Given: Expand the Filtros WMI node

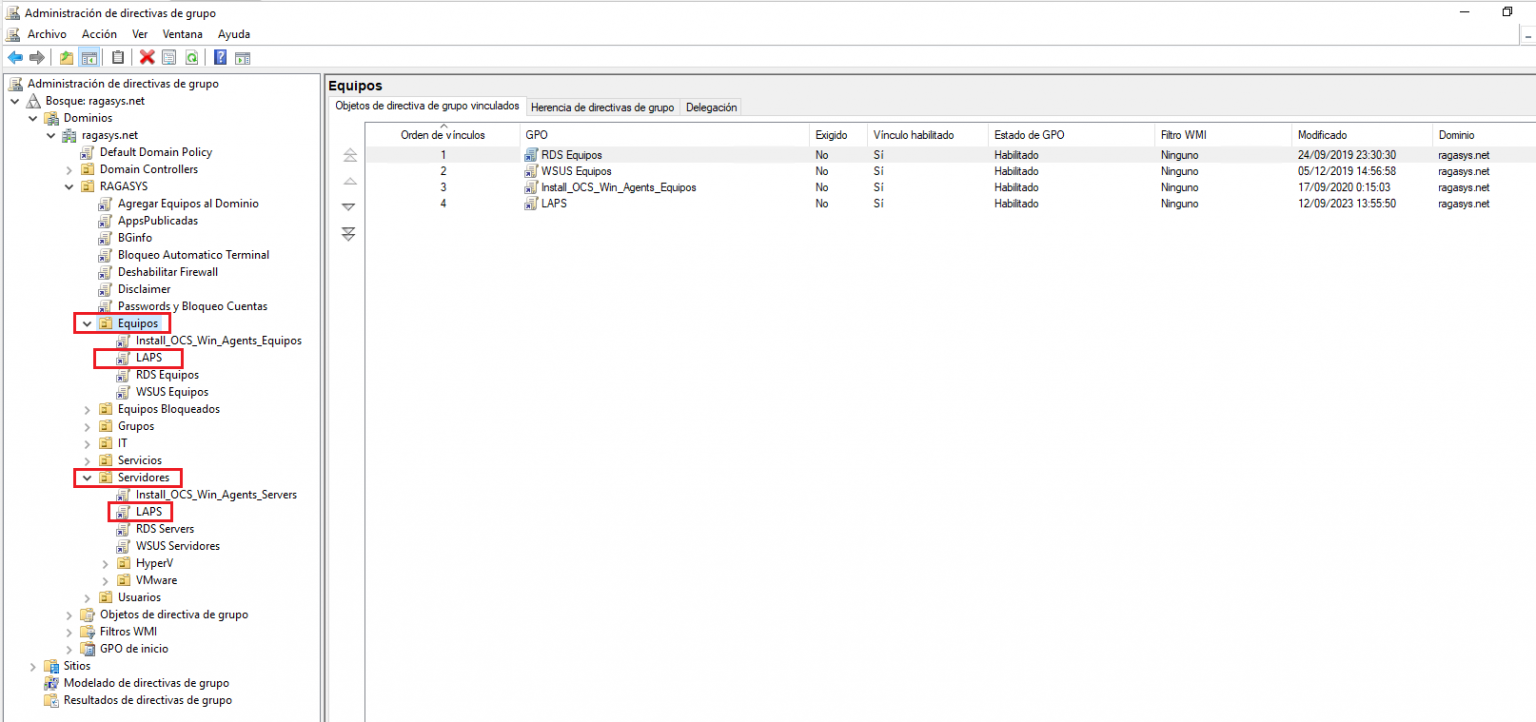Looking at the screenshot, I should 68,631.
